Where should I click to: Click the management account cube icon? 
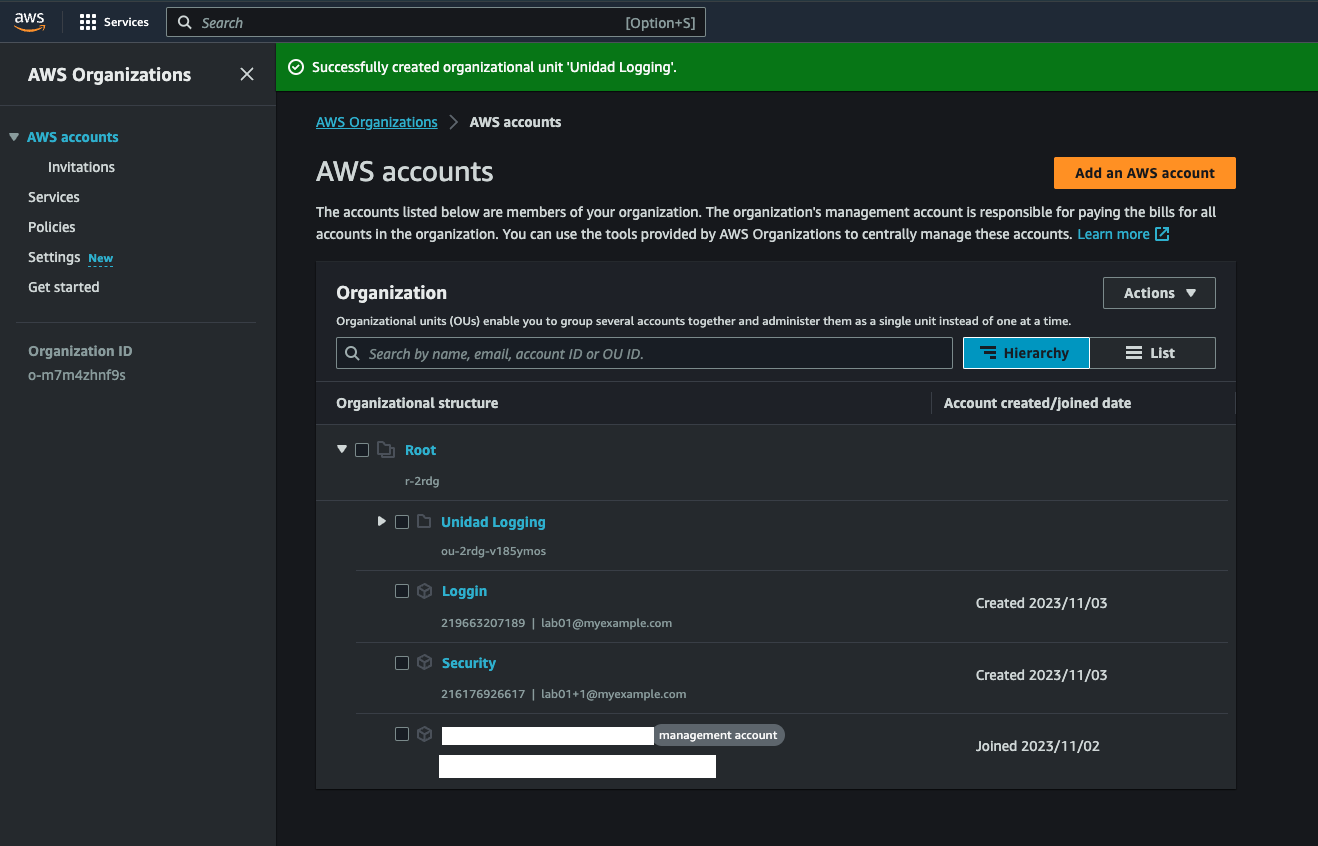pyautogui.click(x=424, y=734)
